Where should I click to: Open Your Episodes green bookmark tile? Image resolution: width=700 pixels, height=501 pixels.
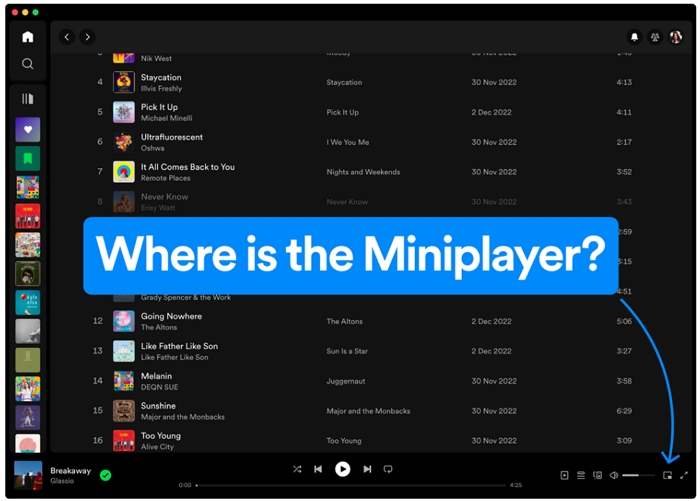(28, 159)
